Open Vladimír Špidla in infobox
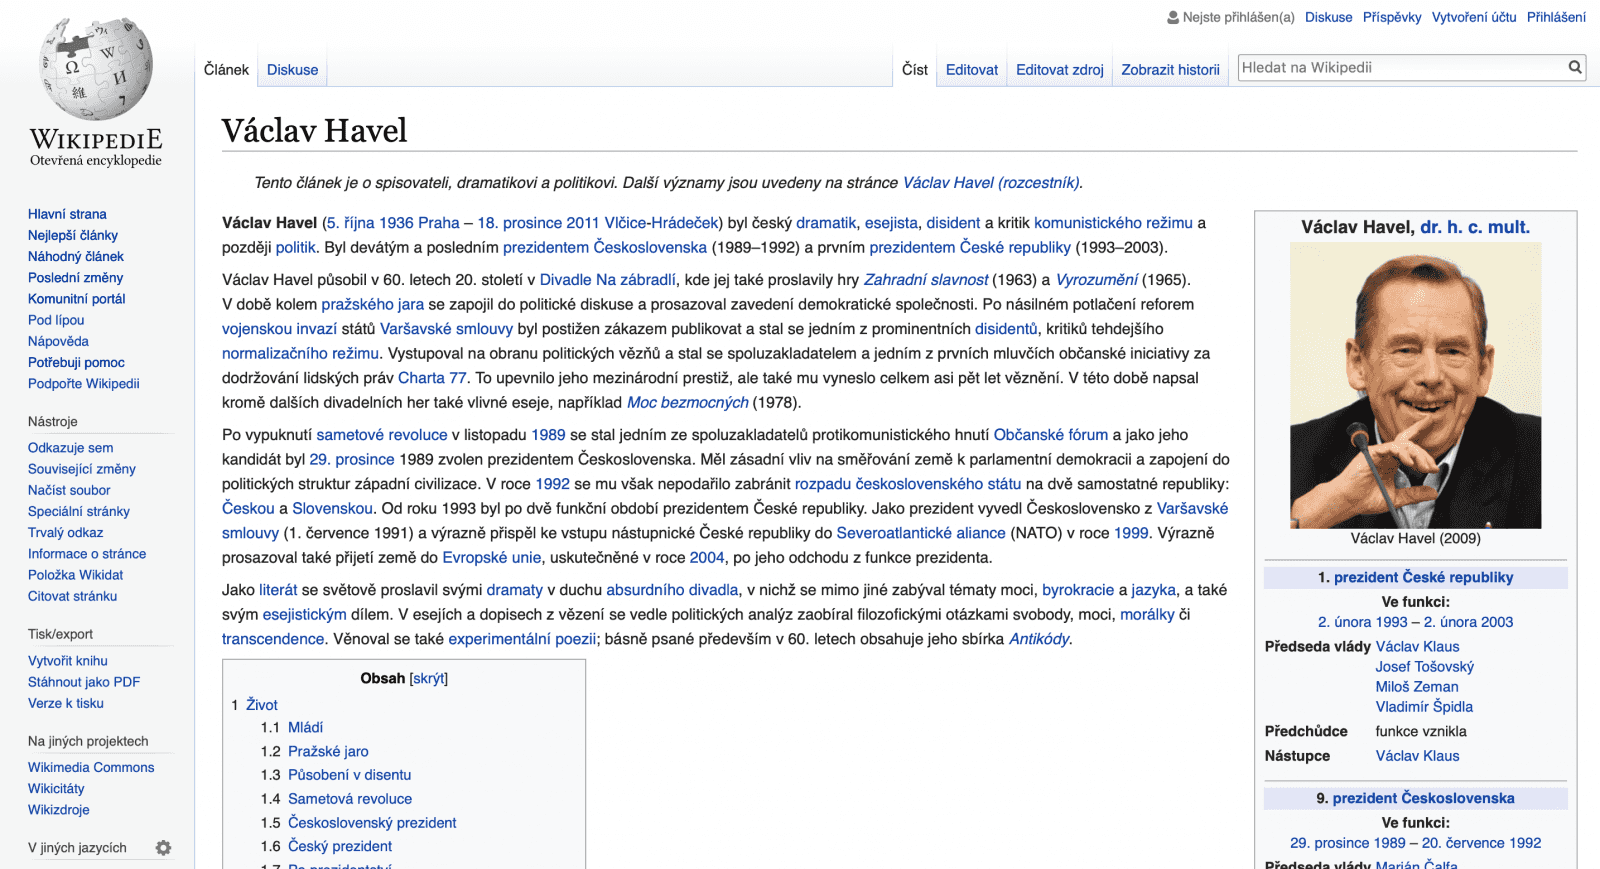Screen dimensions: 1600x869 tap(1424, 707)
